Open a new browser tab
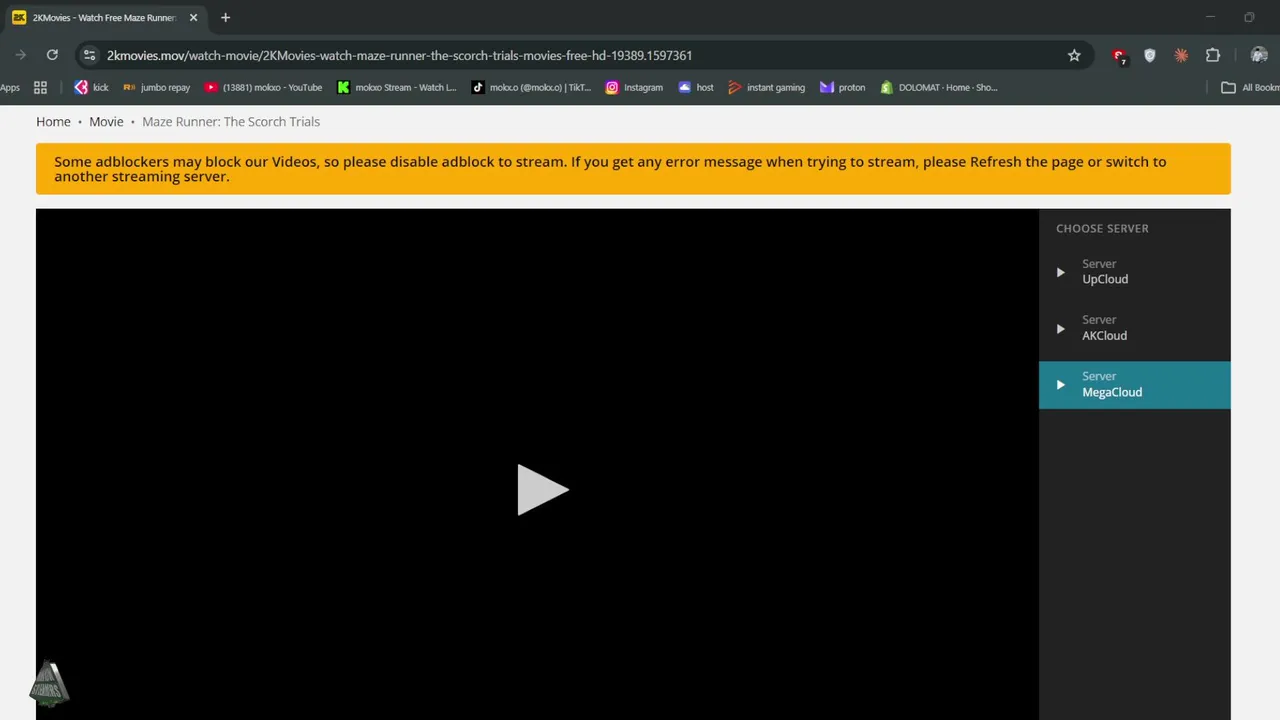The image size is (1280, 720). [225, 17]
